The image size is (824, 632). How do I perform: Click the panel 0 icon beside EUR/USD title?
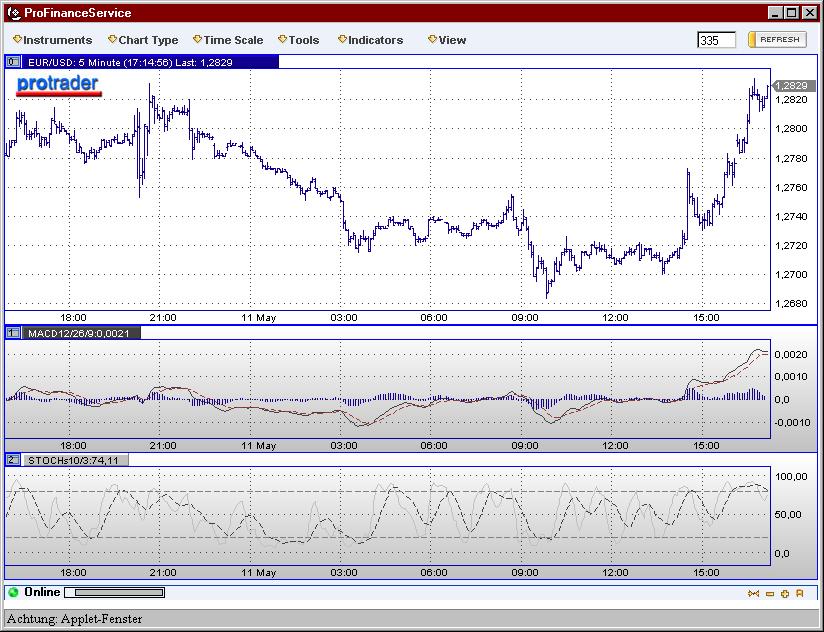coord(13,62)
